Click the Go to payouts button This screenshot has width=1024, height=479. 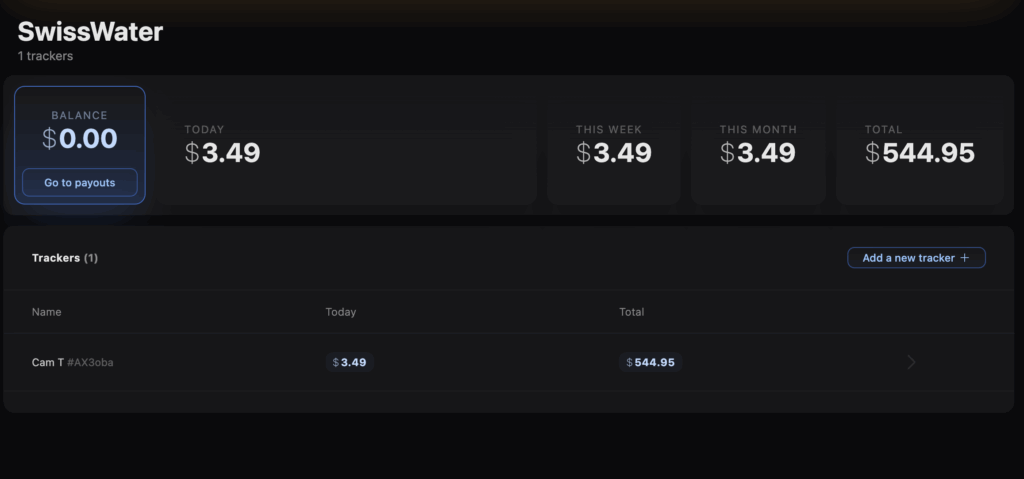pos(80,183)
